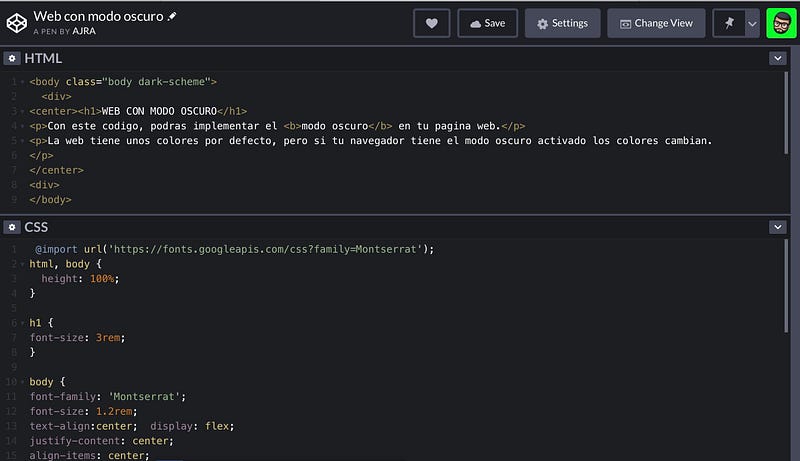This screenshot has width=800, height=461.
Task: Fold the h1 rule in CSS
Action: tap(21, 323)
